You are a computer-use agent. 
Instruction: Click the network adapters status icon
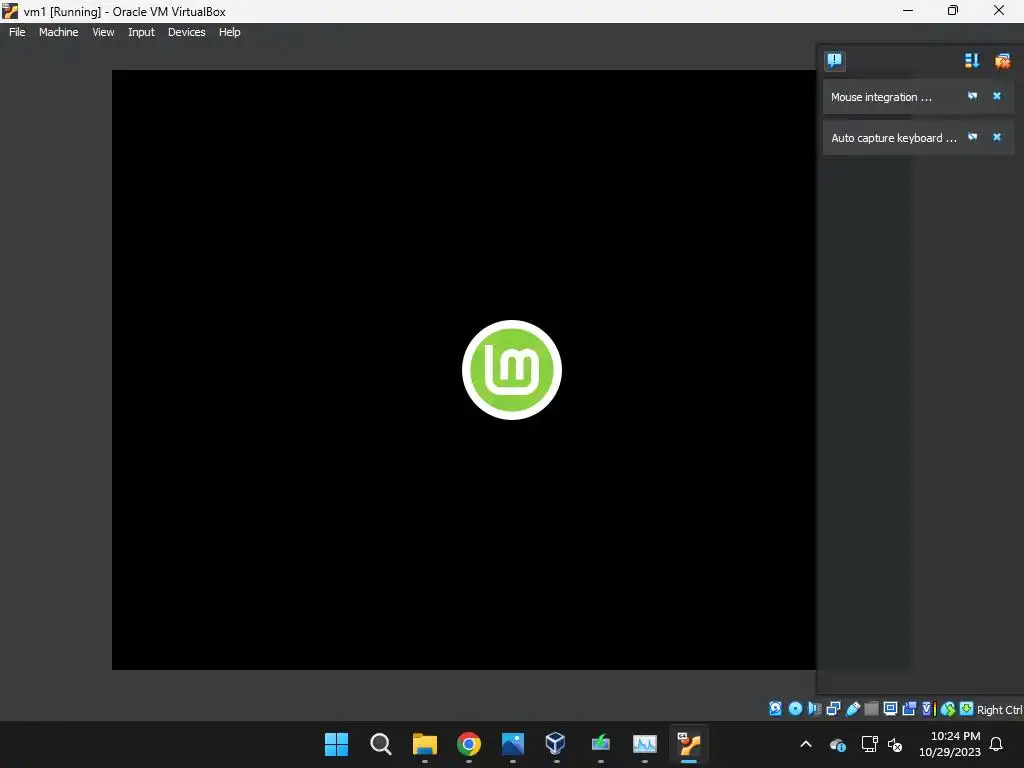point(833,709)
